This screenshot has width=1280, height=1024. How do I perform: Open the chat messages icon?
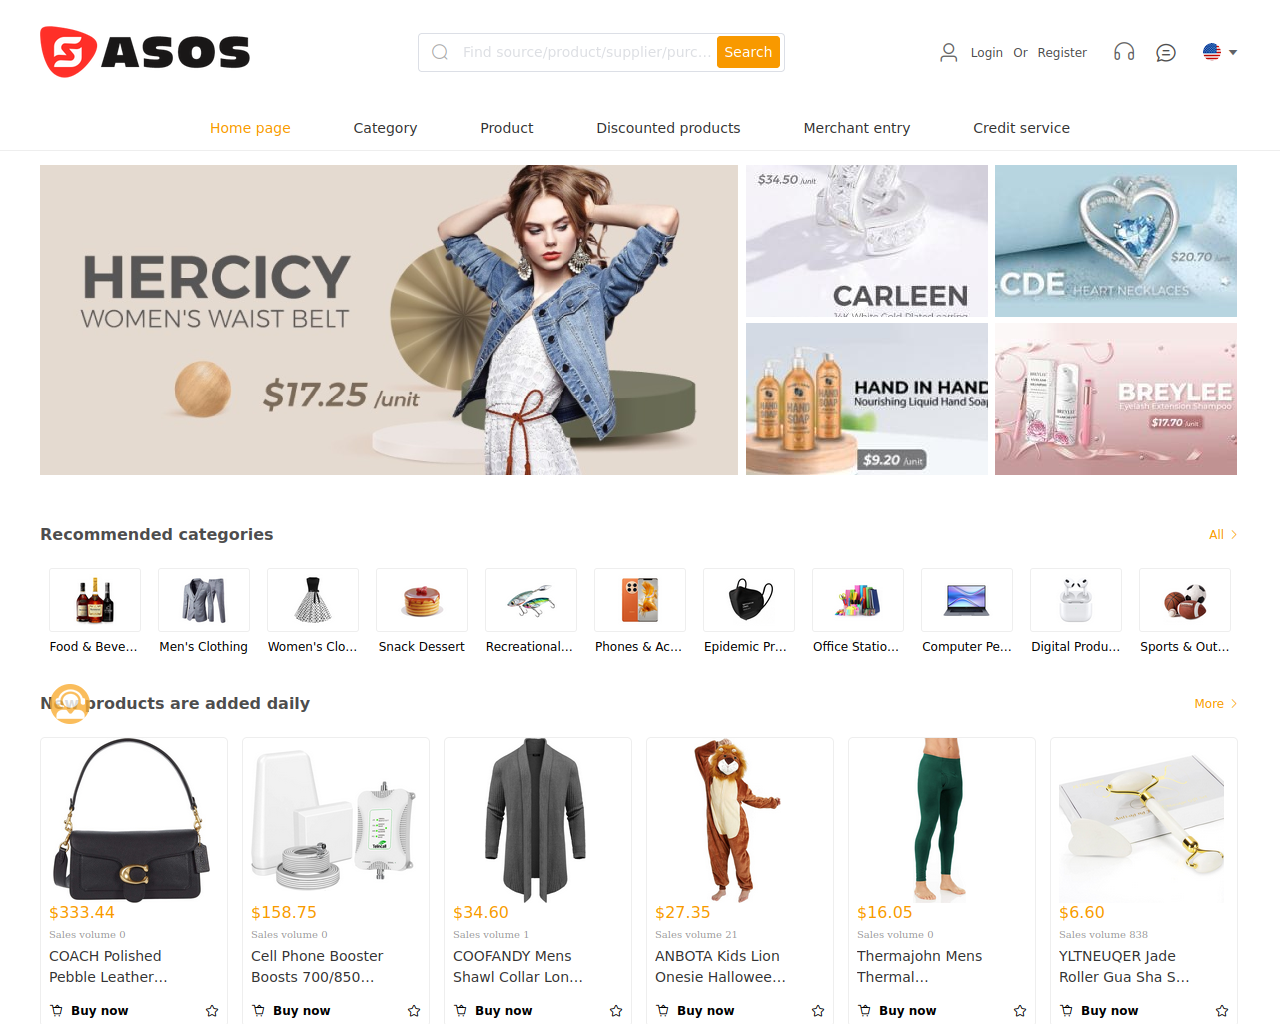tap(1166, 52)
